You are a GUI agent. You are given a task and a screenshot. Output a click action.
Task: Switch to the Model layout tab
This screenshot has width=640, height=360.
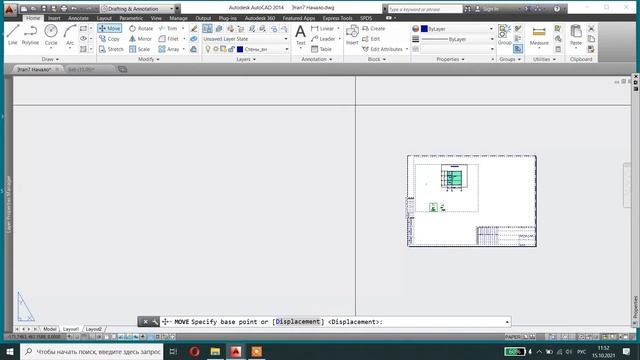point(50,329)
